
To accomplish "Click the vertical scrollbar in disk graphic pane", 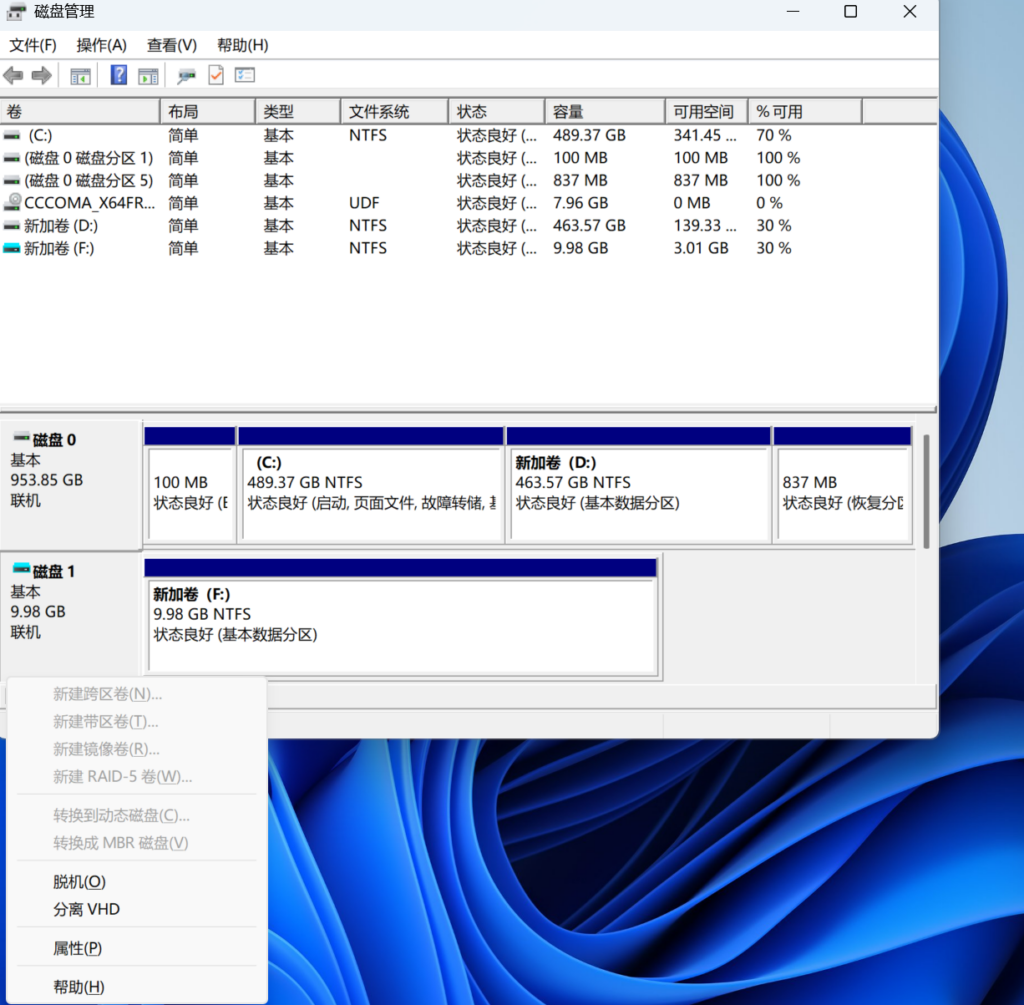I will [927, 490].
